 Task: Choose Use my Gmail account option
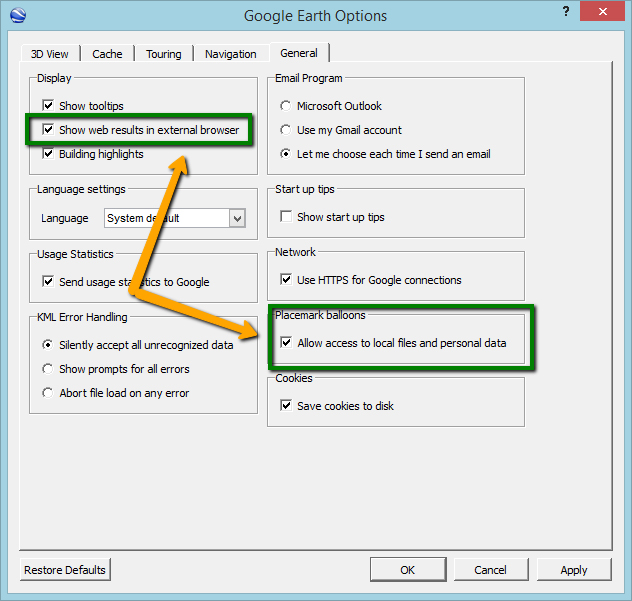pos(286,130)
